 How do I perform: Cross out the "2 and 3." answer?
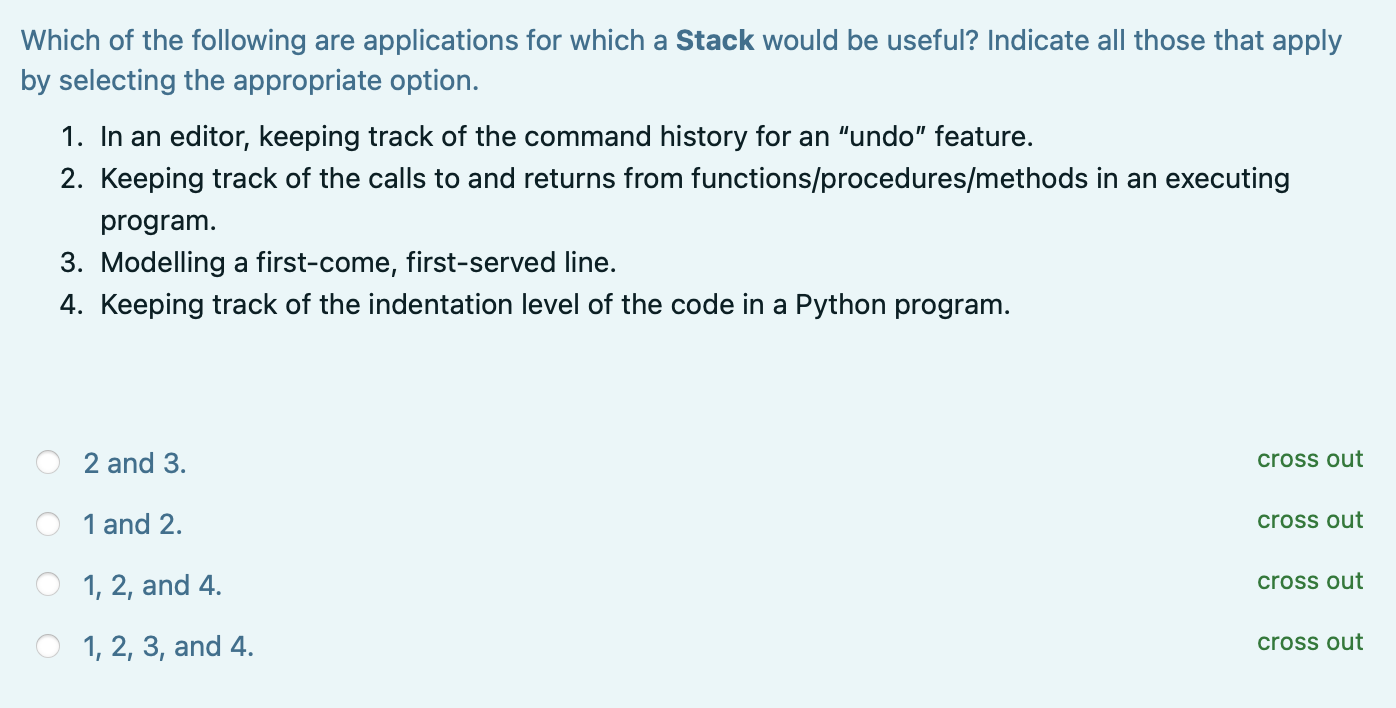point(1310,459)
